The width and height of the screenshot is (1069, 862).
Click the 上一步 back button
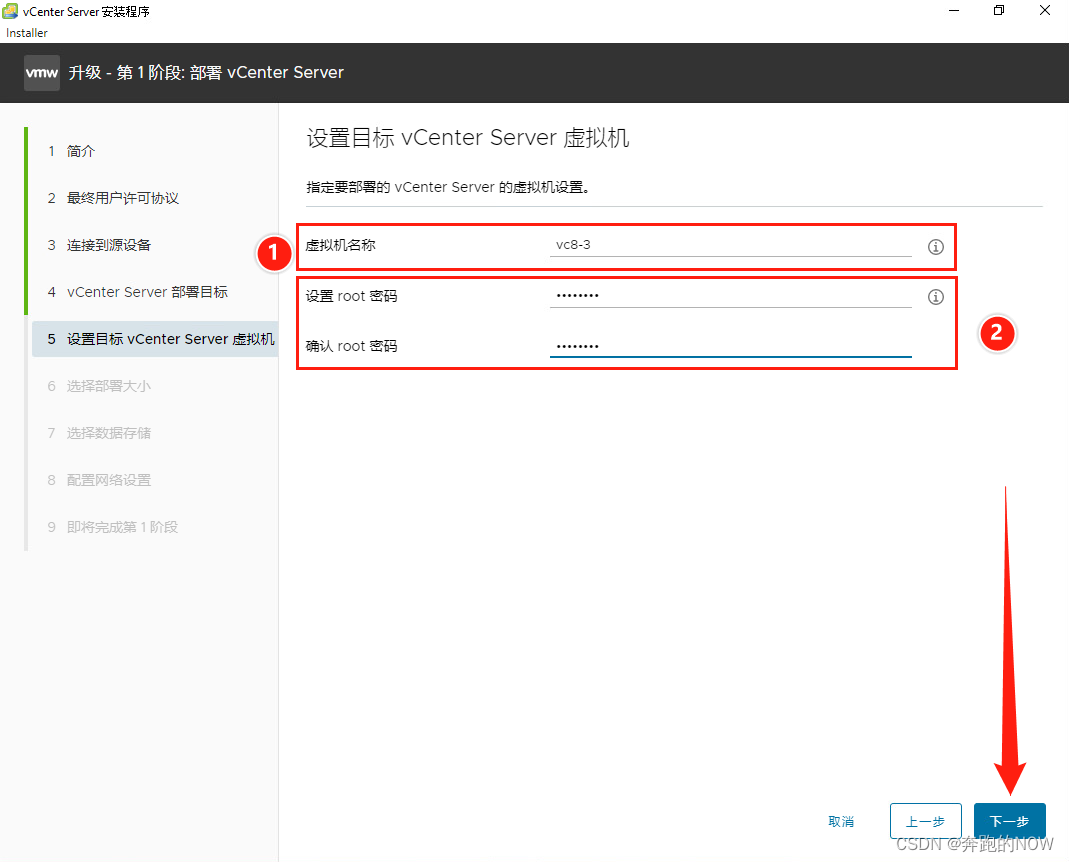(925, 821)
